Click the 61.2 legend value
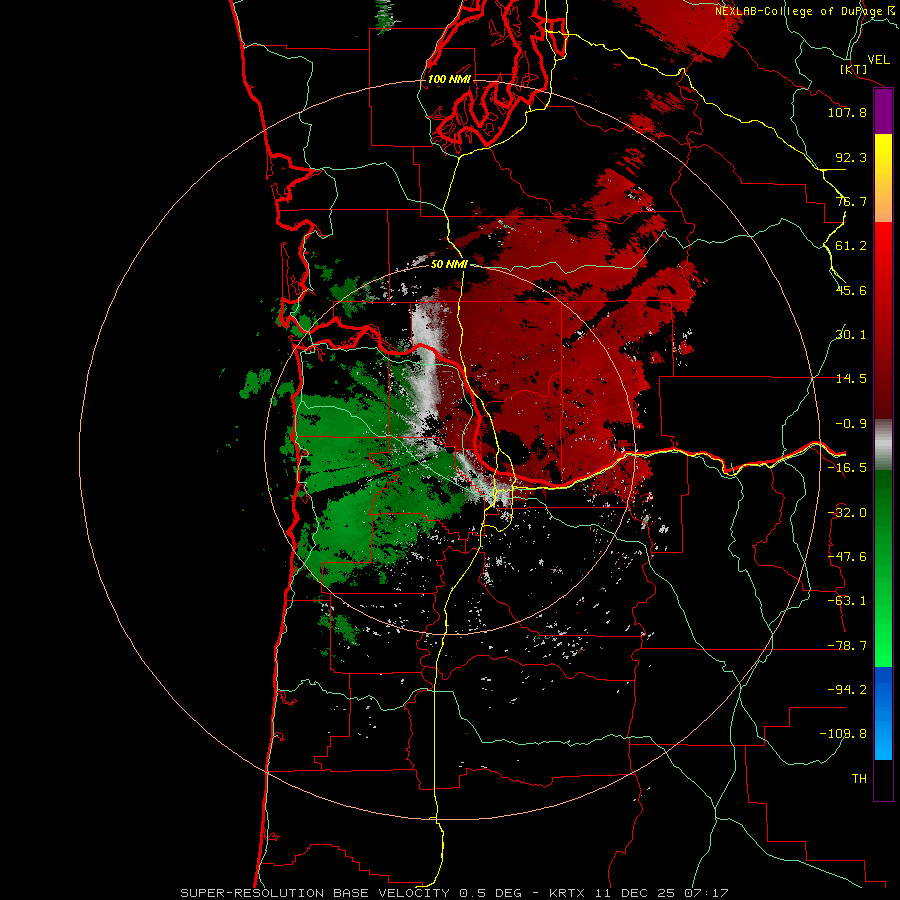The height and width of the screenshot is (900, 900). point(851,246)
